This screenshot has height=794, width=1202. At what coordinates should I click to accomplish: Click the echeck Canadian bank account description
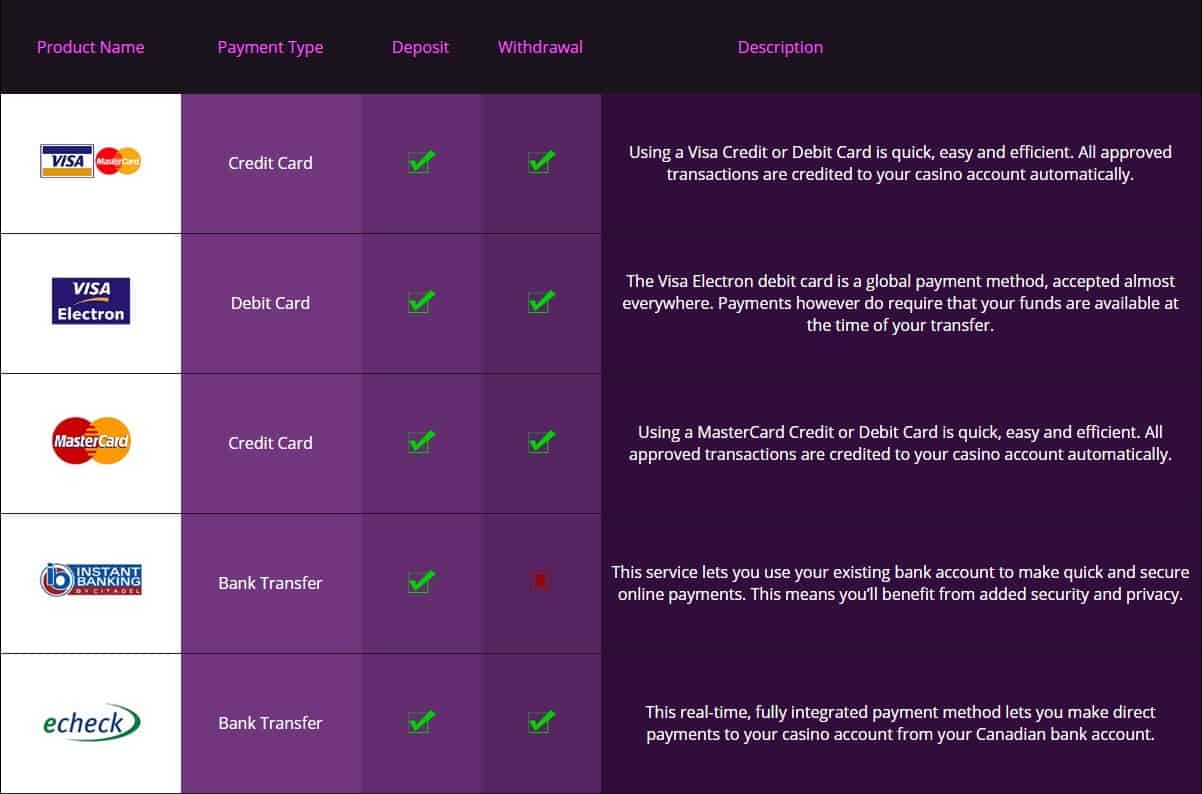[900, 723]
